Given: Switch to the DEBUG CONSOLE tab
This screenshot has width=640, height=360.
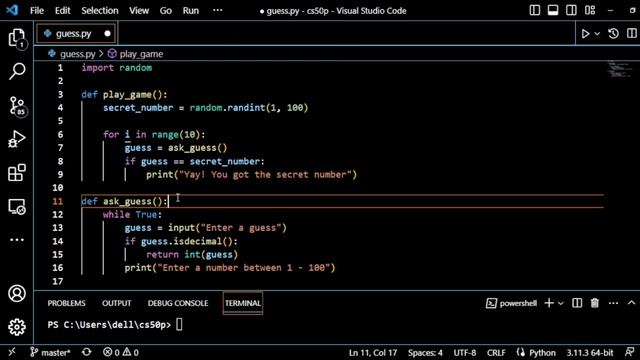Looking at the screenshot, I should click(x=178, y=303).
